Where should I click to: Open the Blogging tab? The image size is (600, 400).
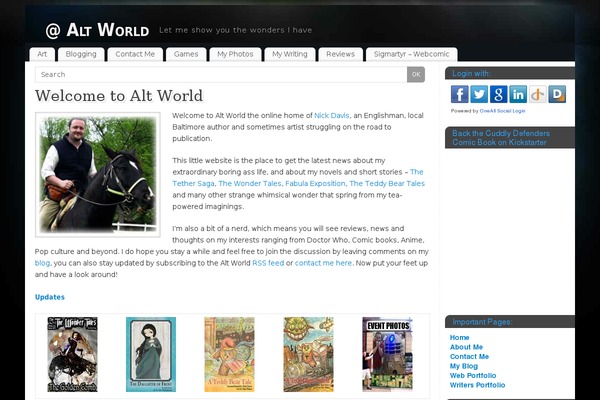point(81,54)
